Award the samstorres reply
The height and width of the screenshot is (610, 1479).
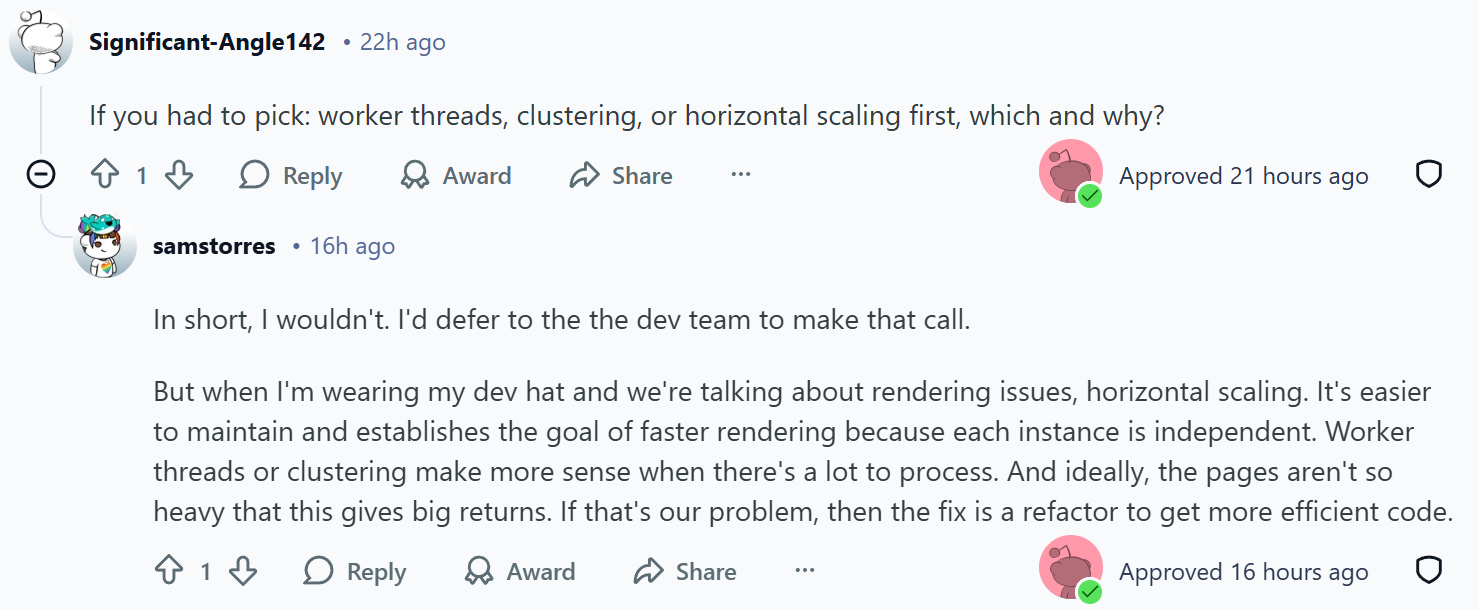(x=520, y=572)
